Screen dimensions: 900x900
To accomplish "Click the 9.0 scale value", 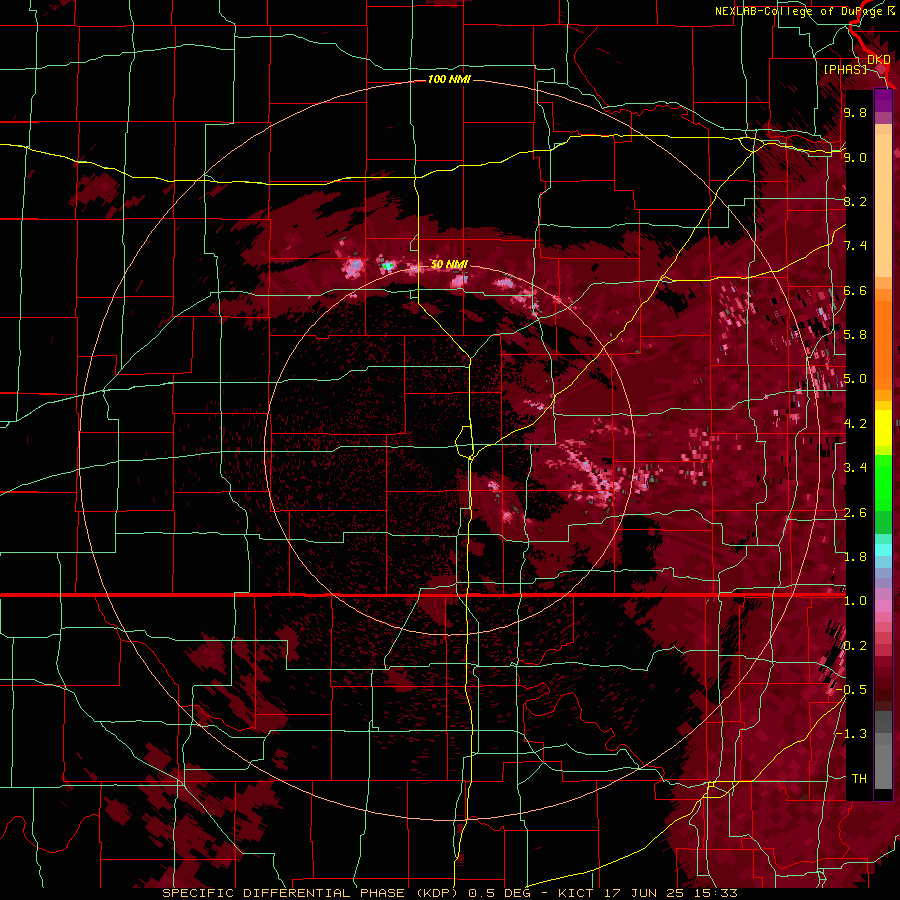I will (x=855, y=157).
